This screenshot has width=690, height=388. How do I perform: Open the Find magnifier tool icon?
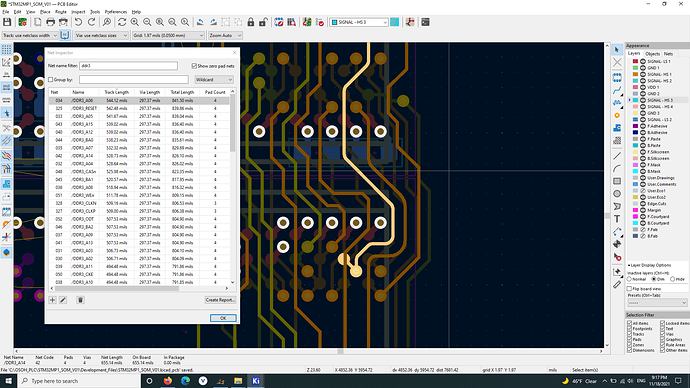click(x=106, y=22)
